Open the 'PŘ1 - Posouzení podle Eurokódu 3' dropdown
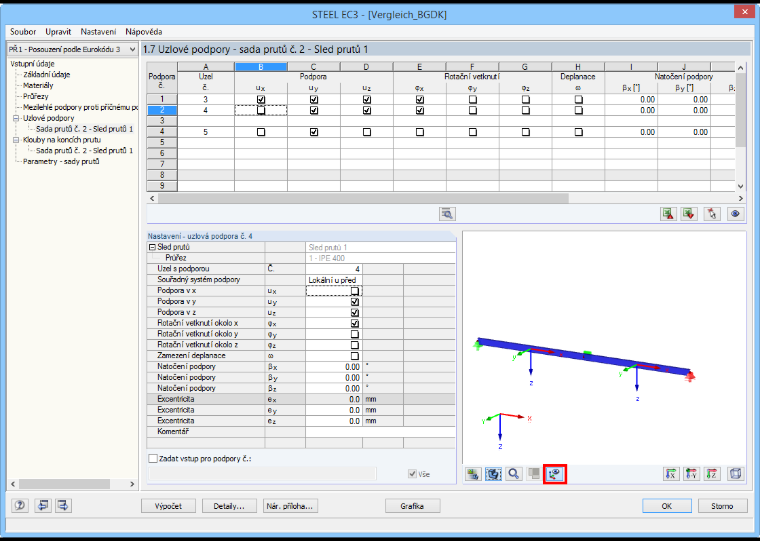 [132, 49]
